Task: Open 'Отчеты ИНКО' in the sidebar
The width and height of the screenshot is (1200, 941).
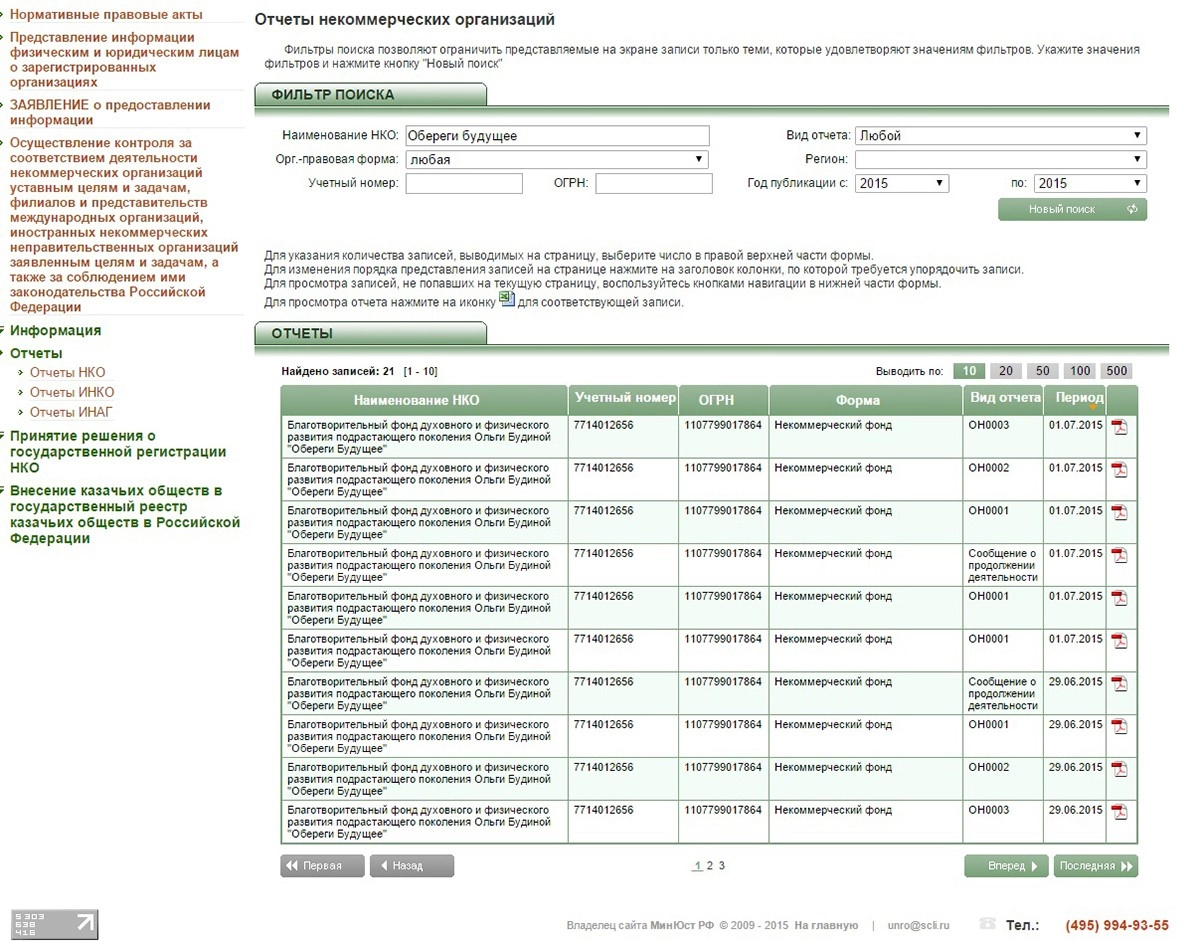Action: click(72, 392)
